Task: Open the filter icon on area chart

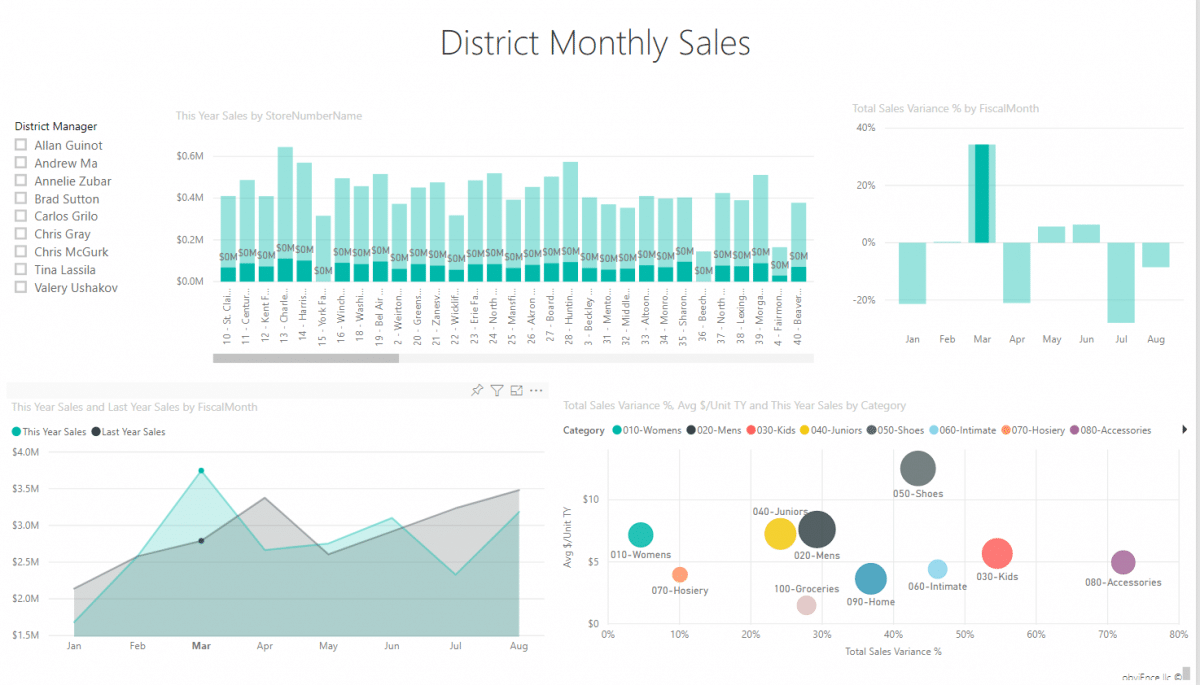Action: (x=497, y=390)
